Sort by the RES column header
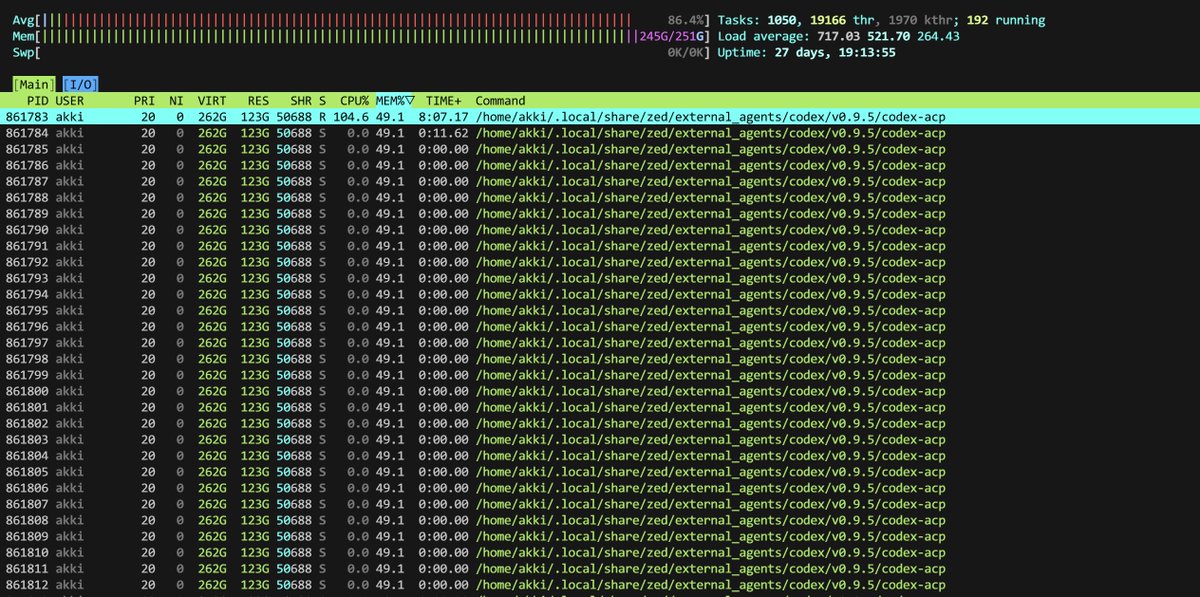 [x=258, y=101]
